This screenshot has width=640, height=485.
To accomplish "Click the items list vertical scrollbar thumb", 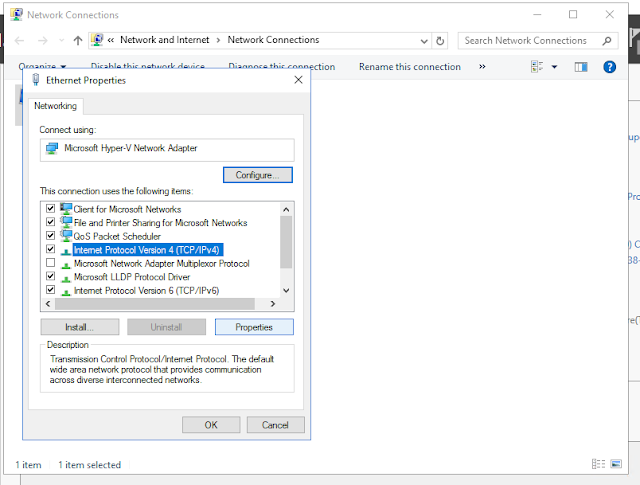I will pyautogui.click(x=286, y=242).
